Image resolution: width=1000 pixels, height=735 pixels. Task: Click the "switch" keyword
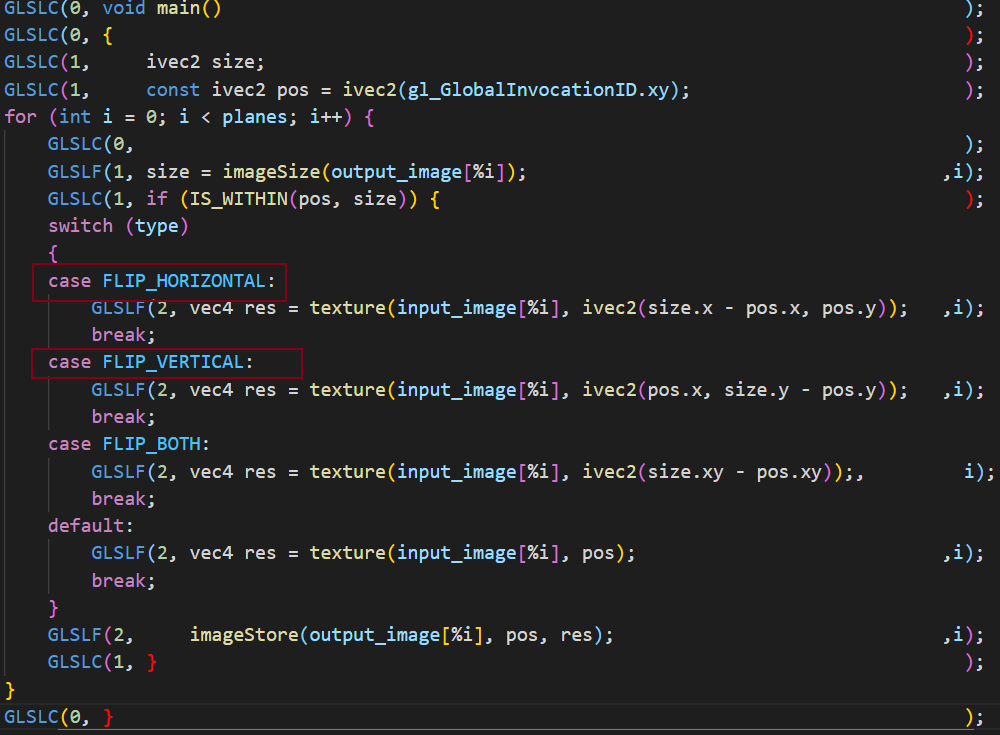pyautogui.click(x=80, y=226)
